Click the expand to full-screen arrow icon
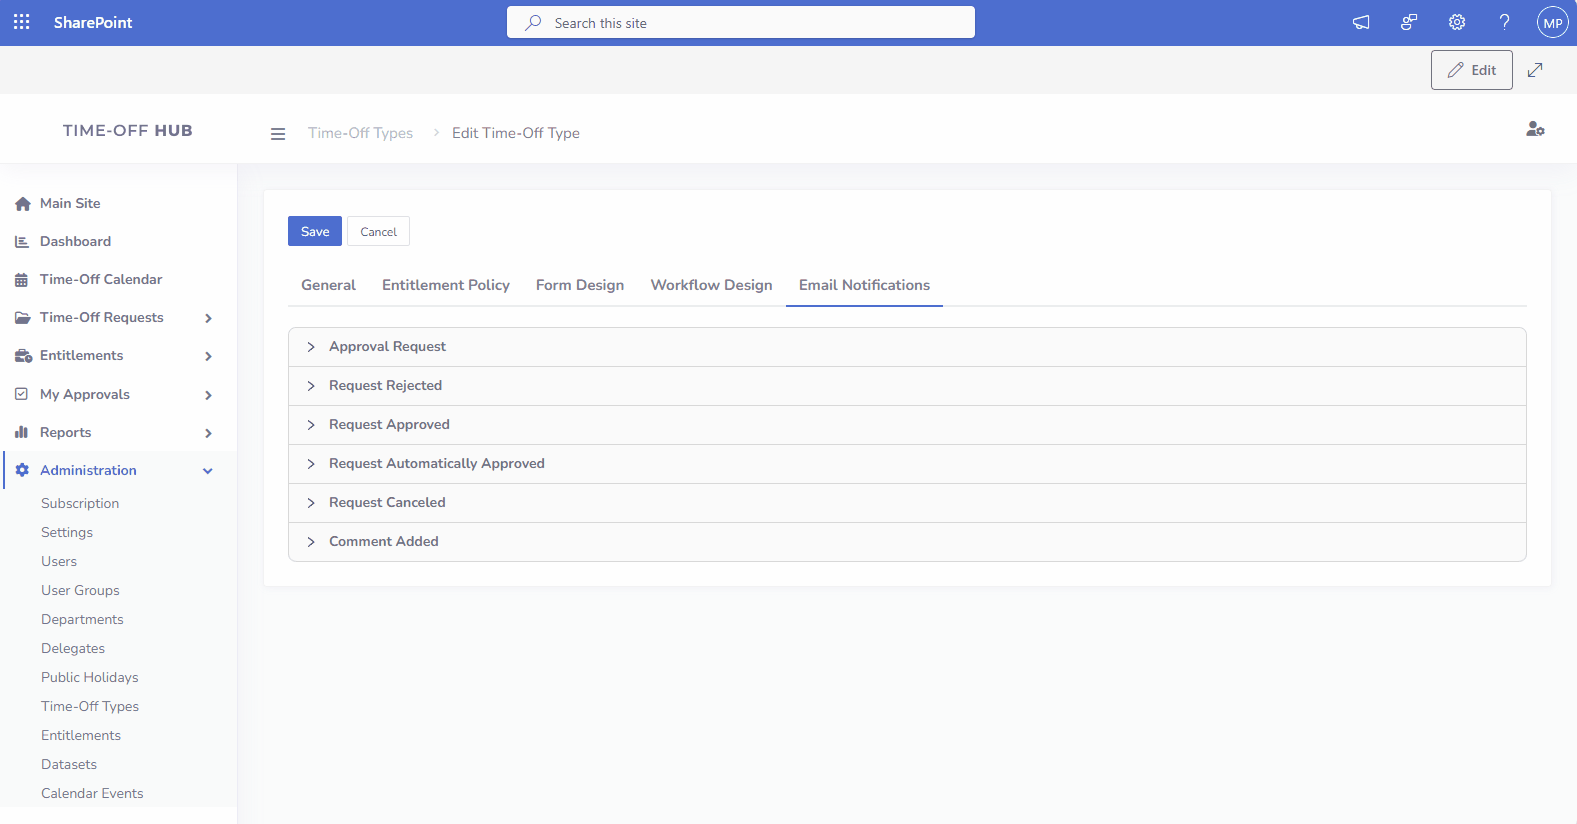The image size is (1577, 824). pyautogui.click(x=1535, y=70)
